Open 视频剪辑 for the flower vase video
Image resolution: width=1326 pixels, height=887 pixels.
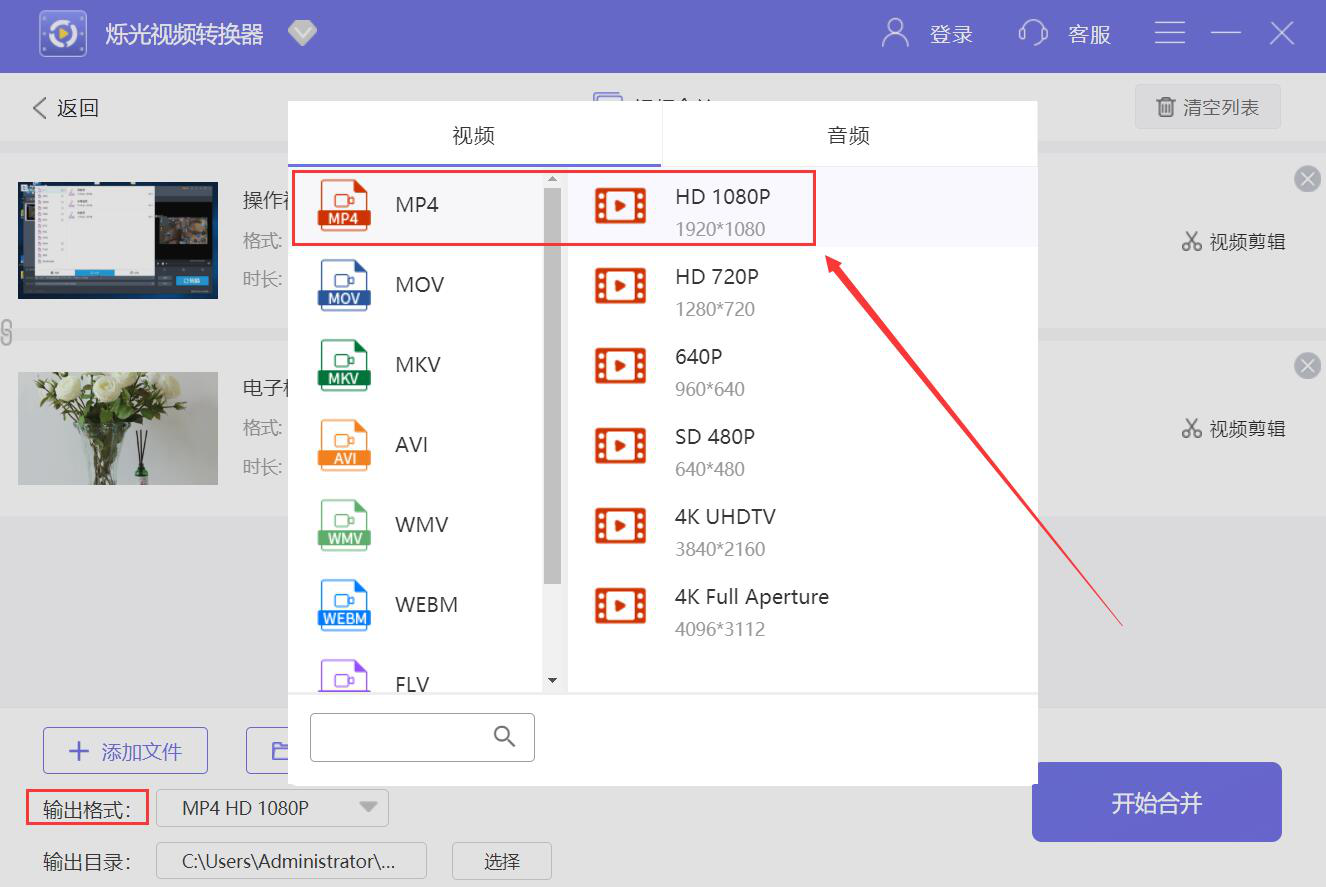[x=1233, y=429]
